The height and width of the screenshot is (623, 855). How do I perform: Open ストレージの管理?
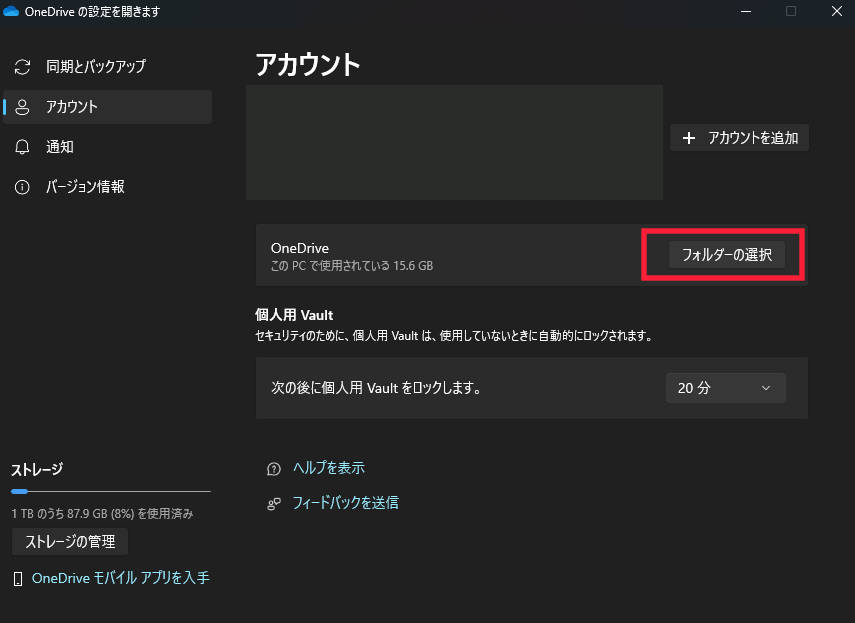pyautogui.click(x=70, y=541)
